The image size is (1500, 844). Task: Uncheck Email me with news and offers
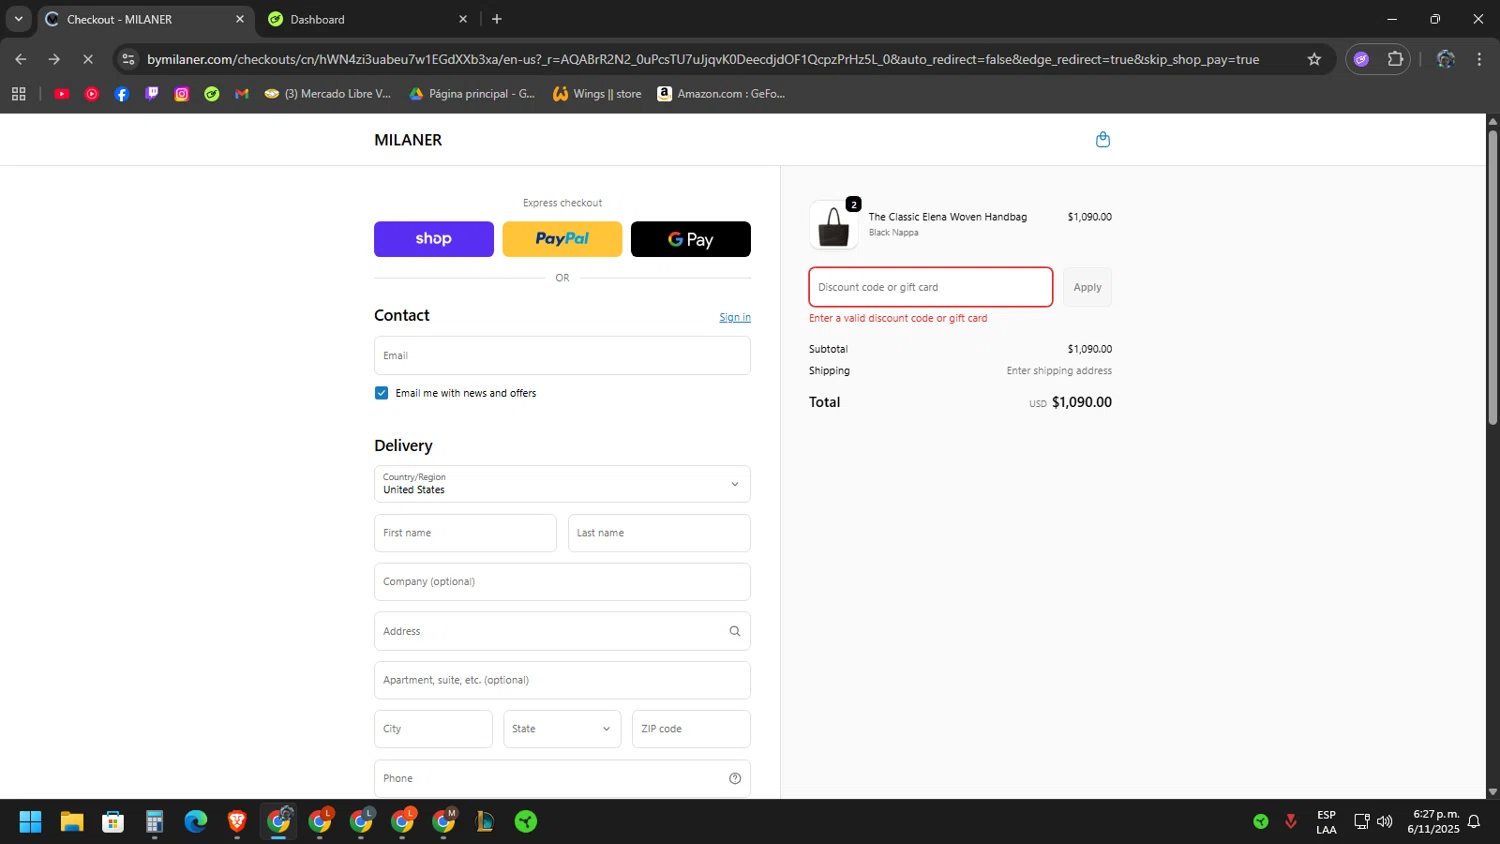(381, 393)
